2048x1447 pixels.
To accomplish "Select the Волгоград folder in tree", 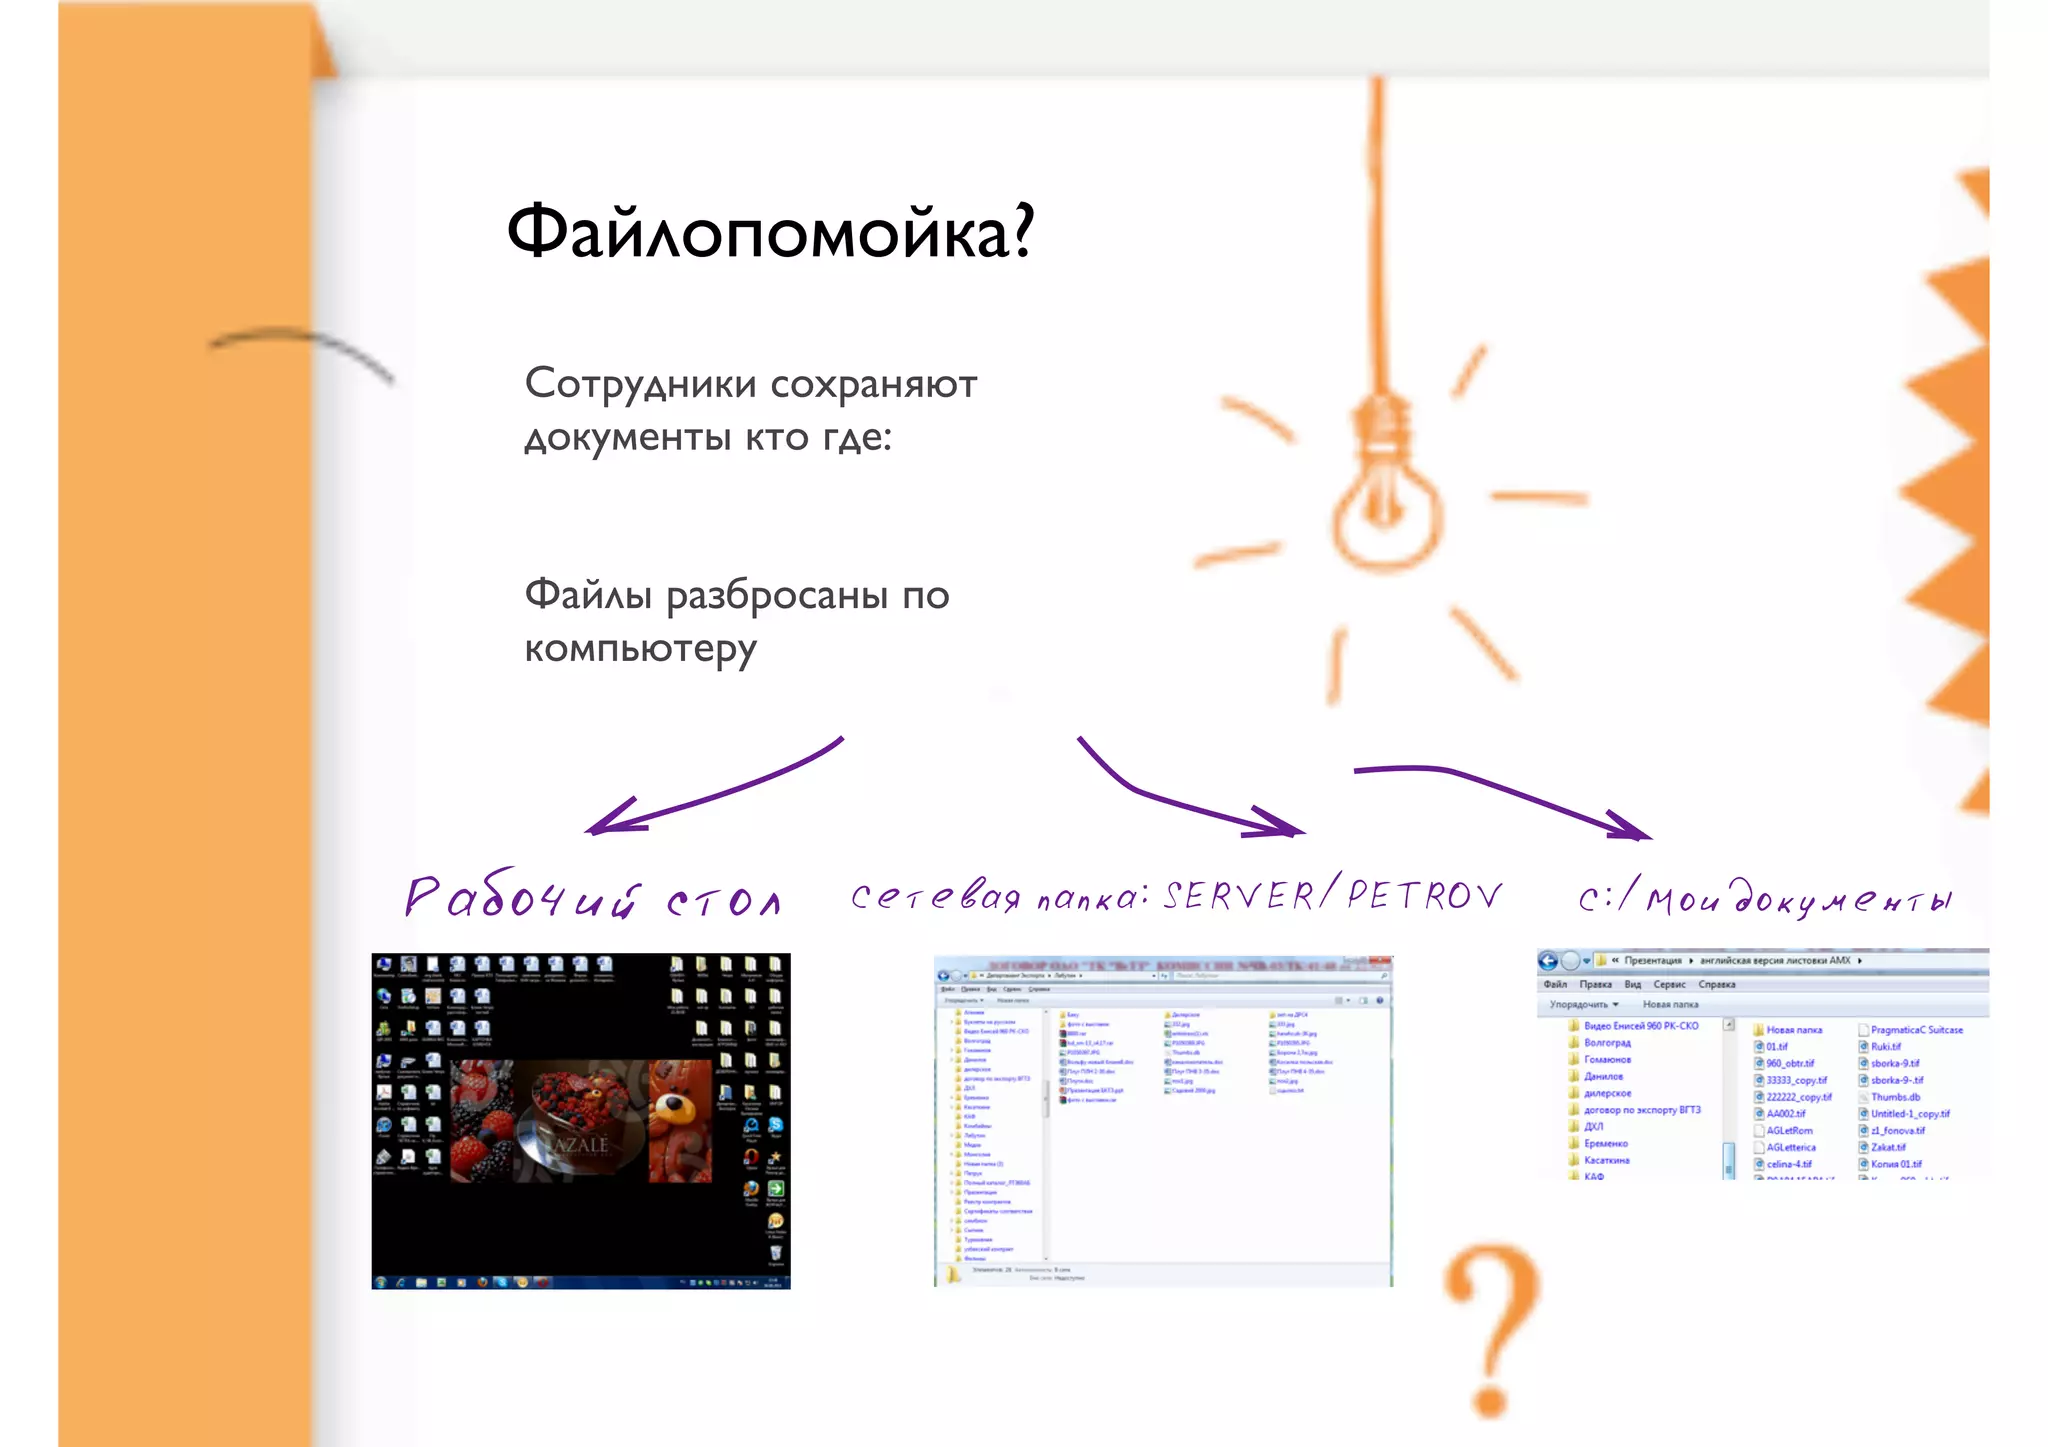I will coord(1607,1043).
